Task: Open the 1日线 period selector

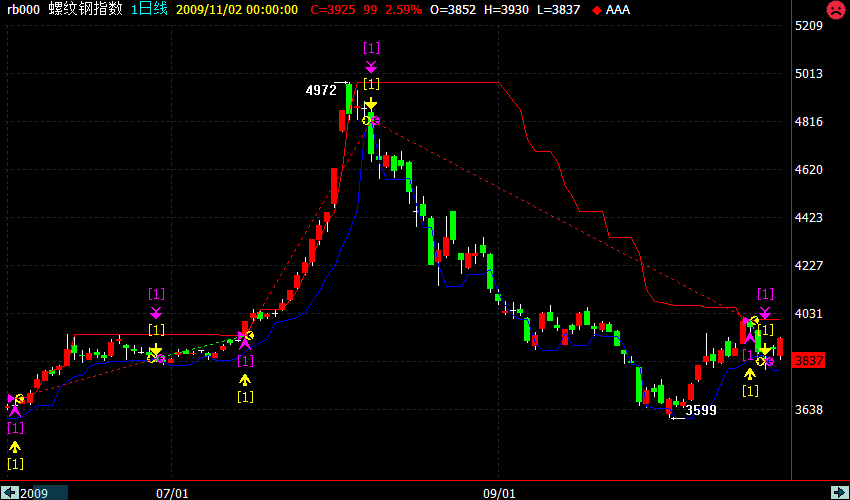Action: pos(150,9)
